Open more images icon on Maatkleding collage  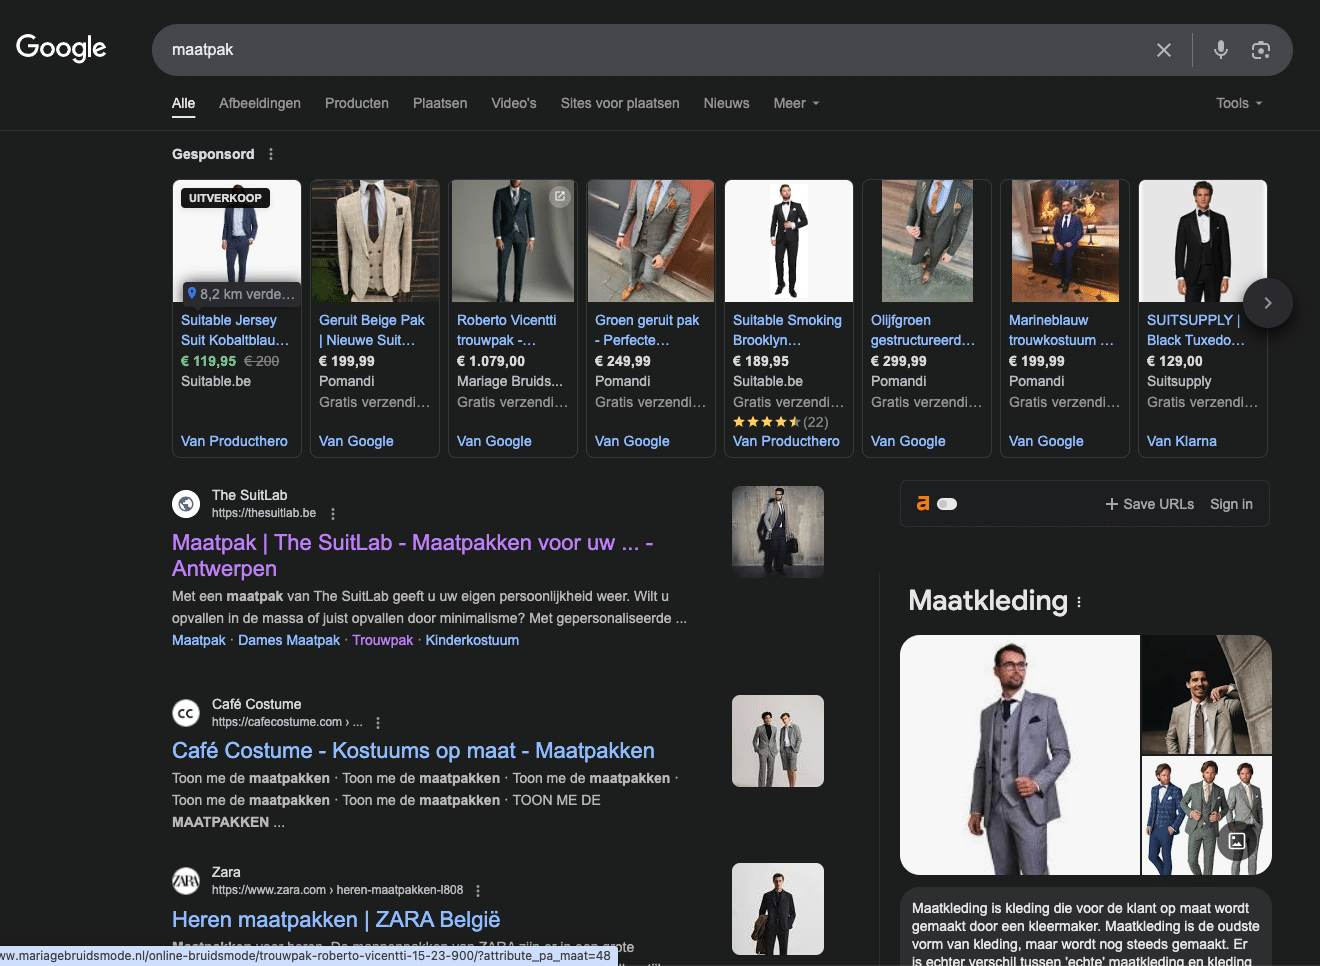click(x=1237, y=841)
